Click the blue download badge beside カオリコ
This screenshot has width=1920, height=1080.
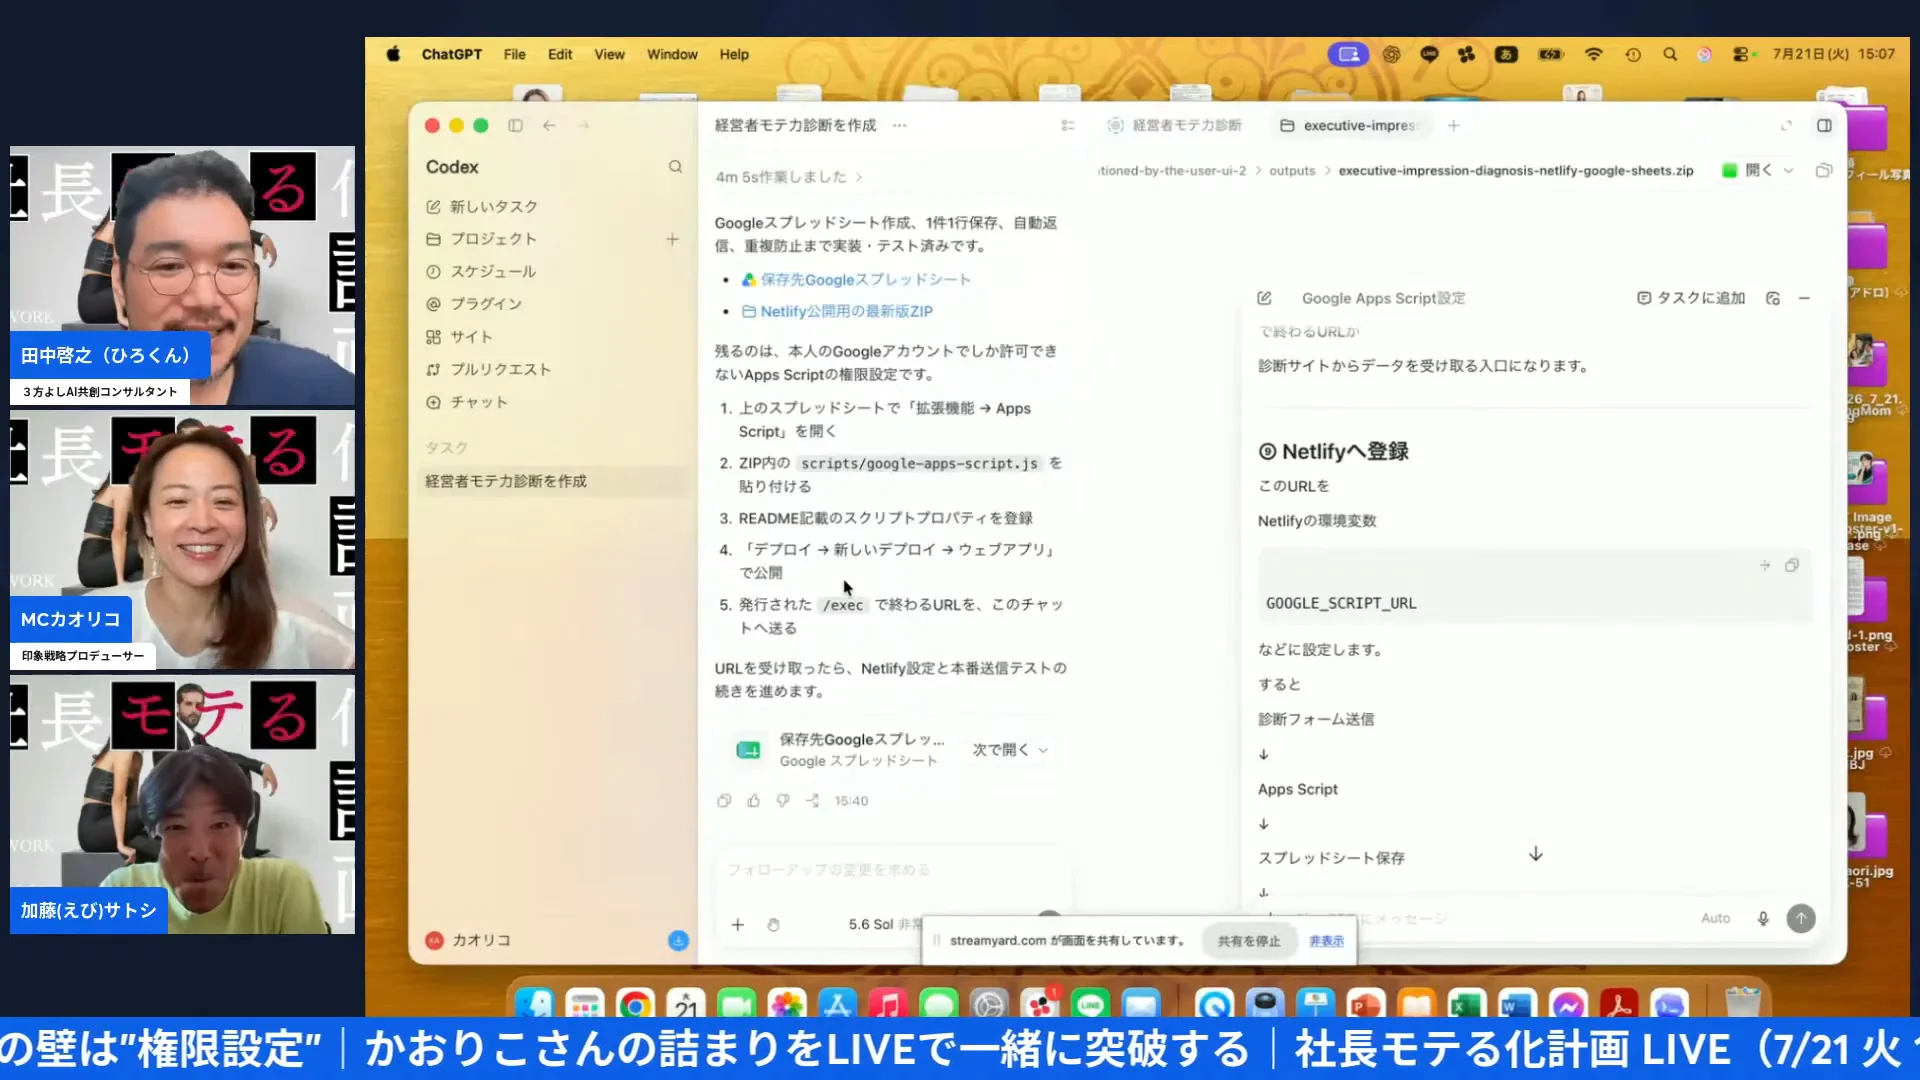pyautogui.click(x=678, y=940)
